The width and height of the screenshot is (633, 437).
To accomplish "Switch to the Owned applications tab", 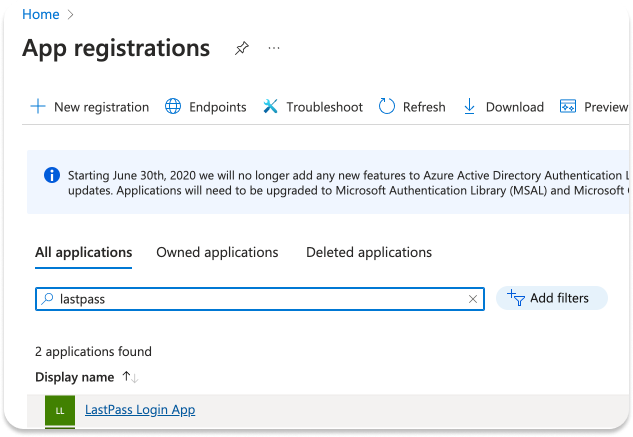I will point(217,252).
